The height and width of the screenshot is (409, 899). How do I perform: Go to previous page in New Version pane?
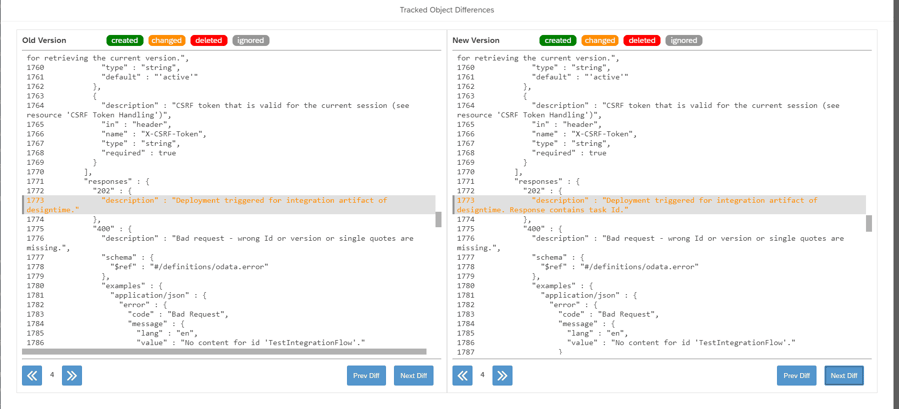[463, 375]
